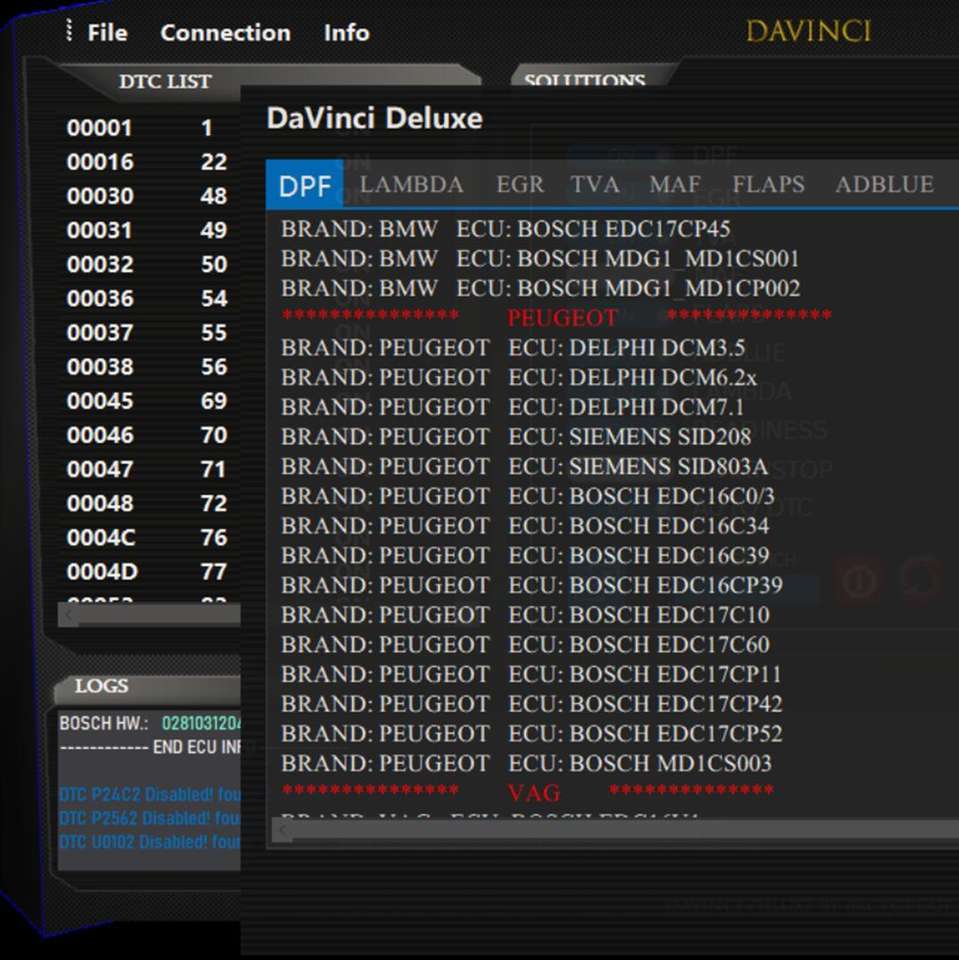959x960 pixels.
Task: Select DTC row 00031
Action: point(147,230)
